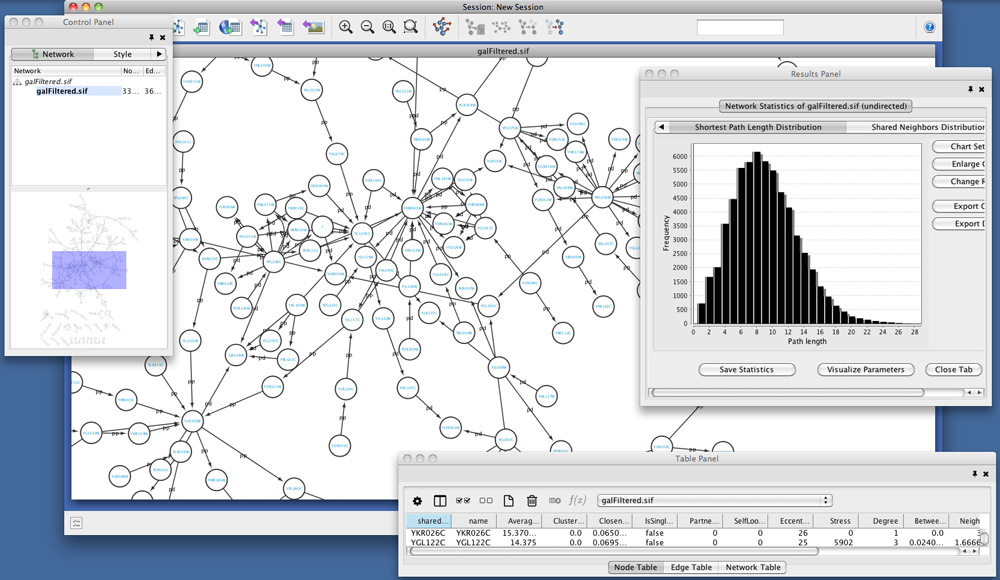Open the Style tab in Control Panel
Image resolution: width=1000 pixels, height=580 pixels.
122,54
